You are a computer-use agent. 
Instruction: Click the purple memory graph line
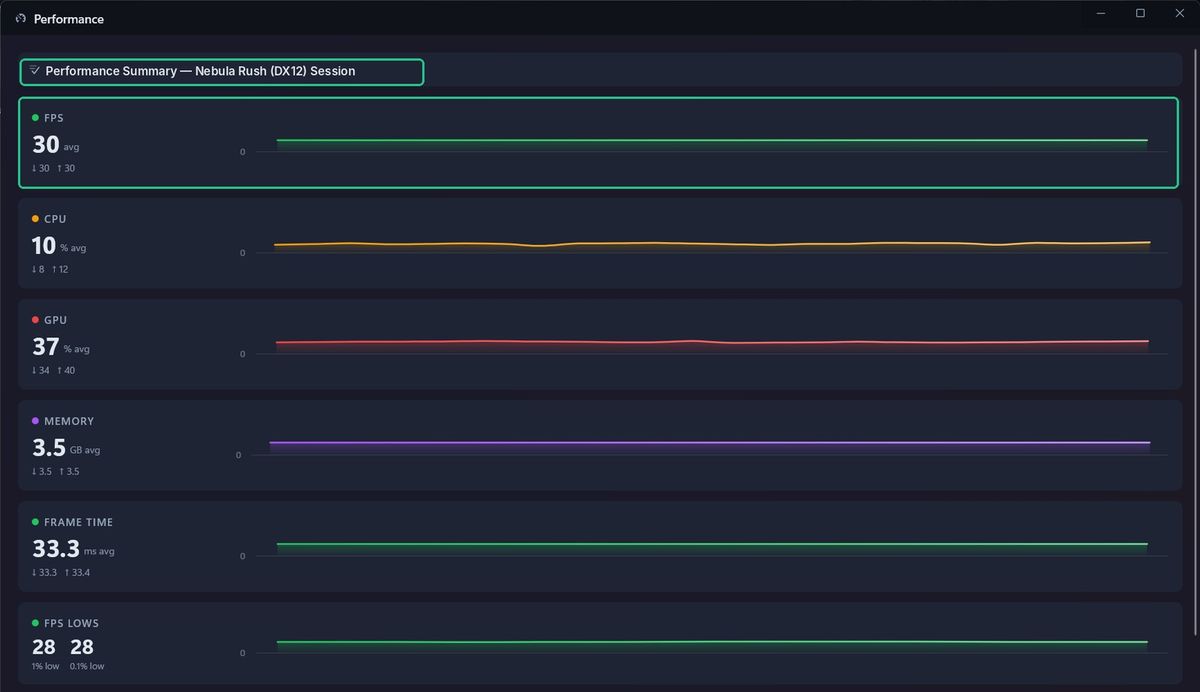[x=710, y=442]
